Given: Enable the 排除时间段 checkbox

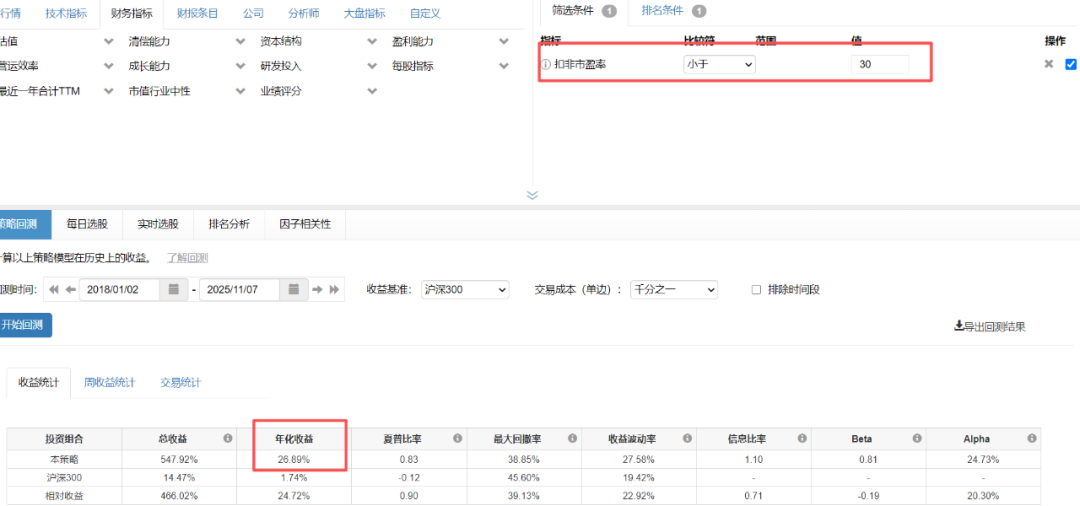Looking at the screenshot, I should tap(756, 290).
